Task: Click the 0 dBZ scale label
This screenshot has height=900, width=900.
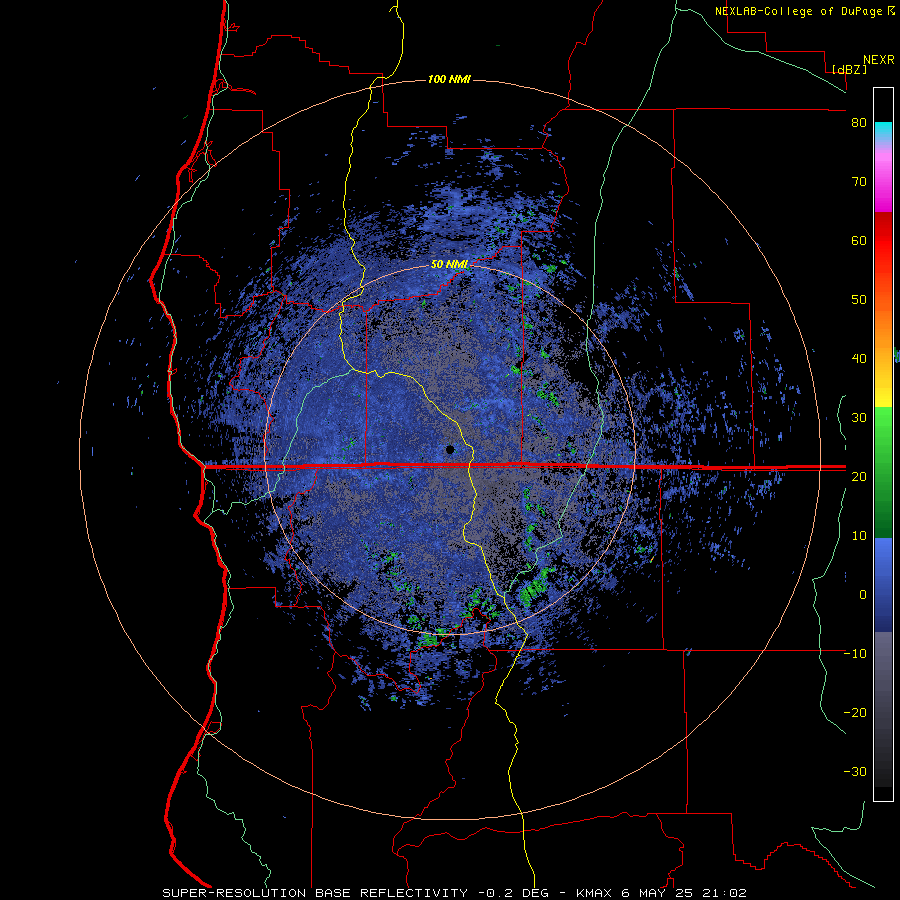Action: [x=863, y=595]
